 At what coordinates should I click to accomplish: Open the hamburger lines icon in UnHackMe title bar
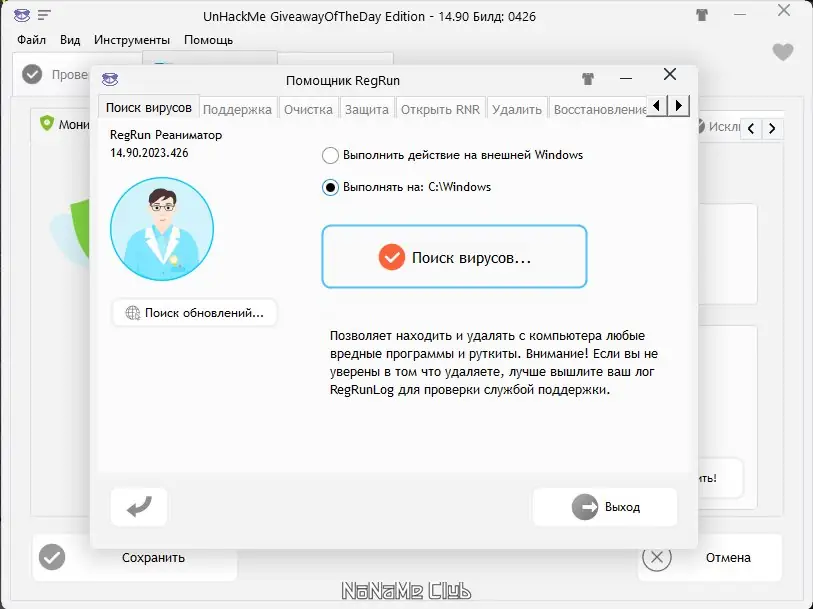(x=44, y=15)
